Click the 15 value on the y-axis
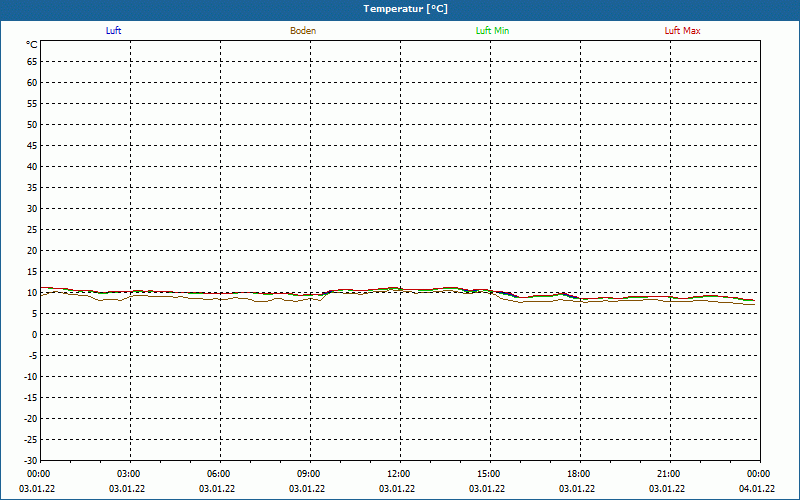800x500 pixels. pyautogui.click(x=32, y=272)
